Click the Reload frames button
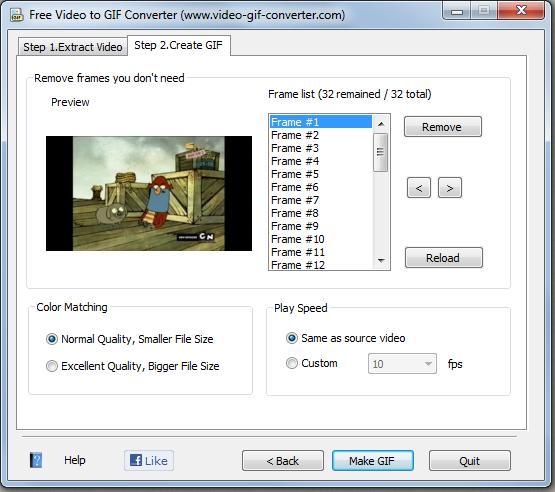The image size is (555, 492). (444, 258)
